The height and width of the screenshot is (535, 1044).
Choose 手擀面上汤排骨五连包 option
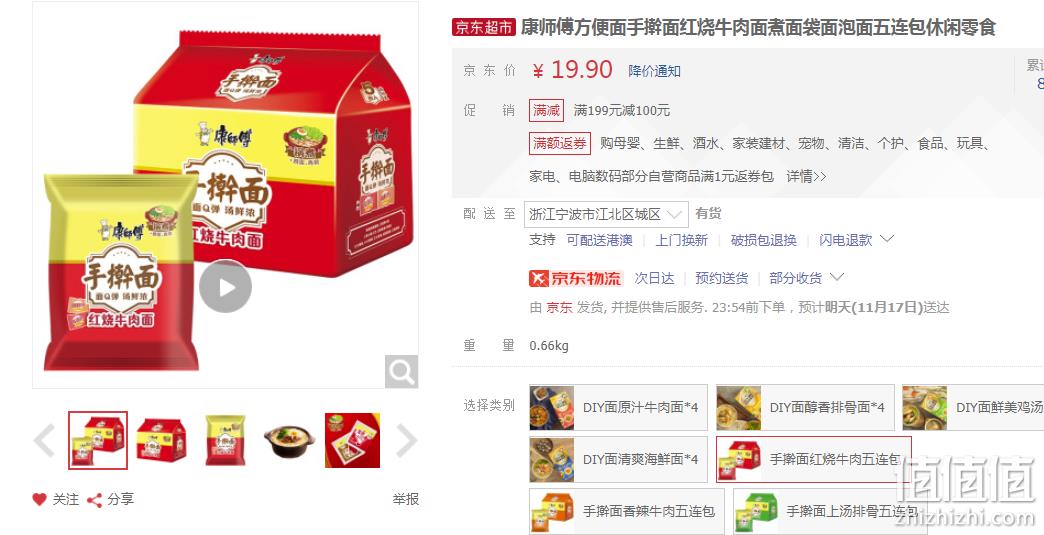830,511
